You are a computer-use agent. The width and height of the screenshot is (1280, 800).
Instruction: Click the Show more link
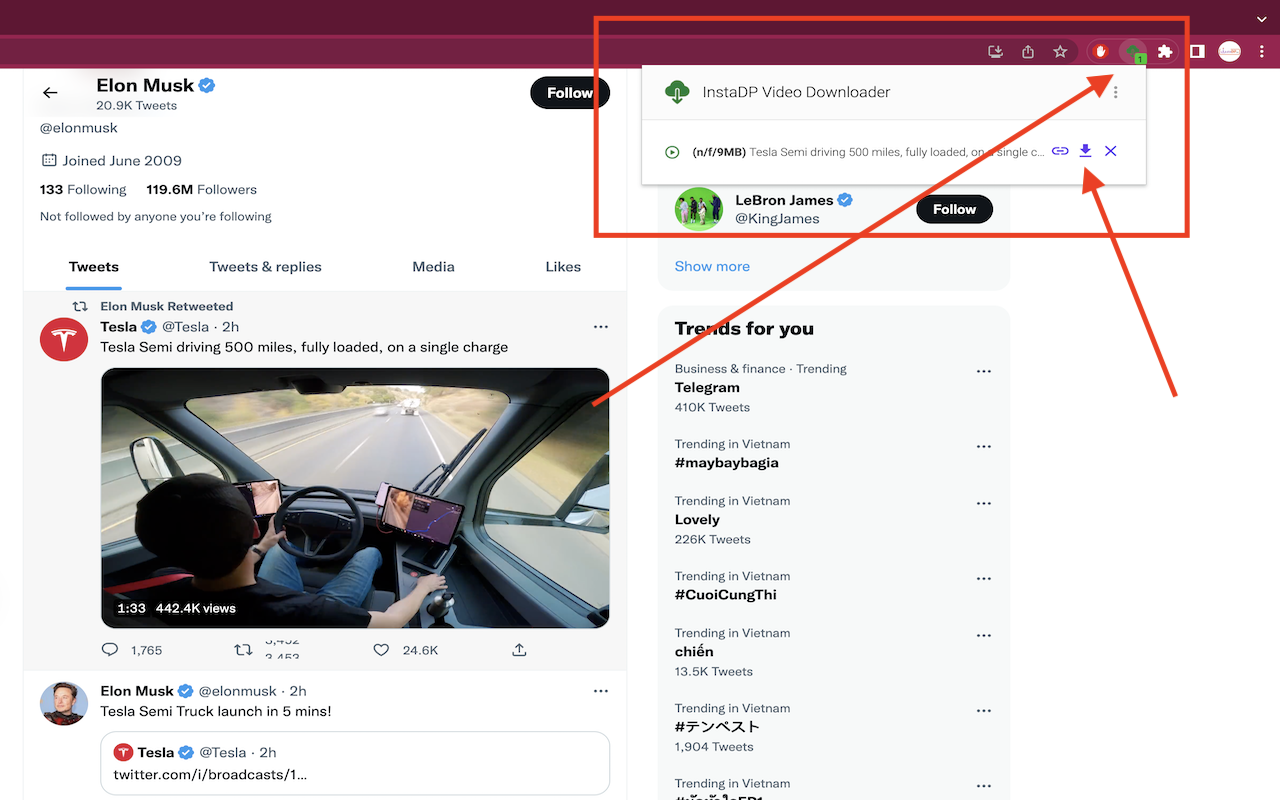tap(712, 266)
